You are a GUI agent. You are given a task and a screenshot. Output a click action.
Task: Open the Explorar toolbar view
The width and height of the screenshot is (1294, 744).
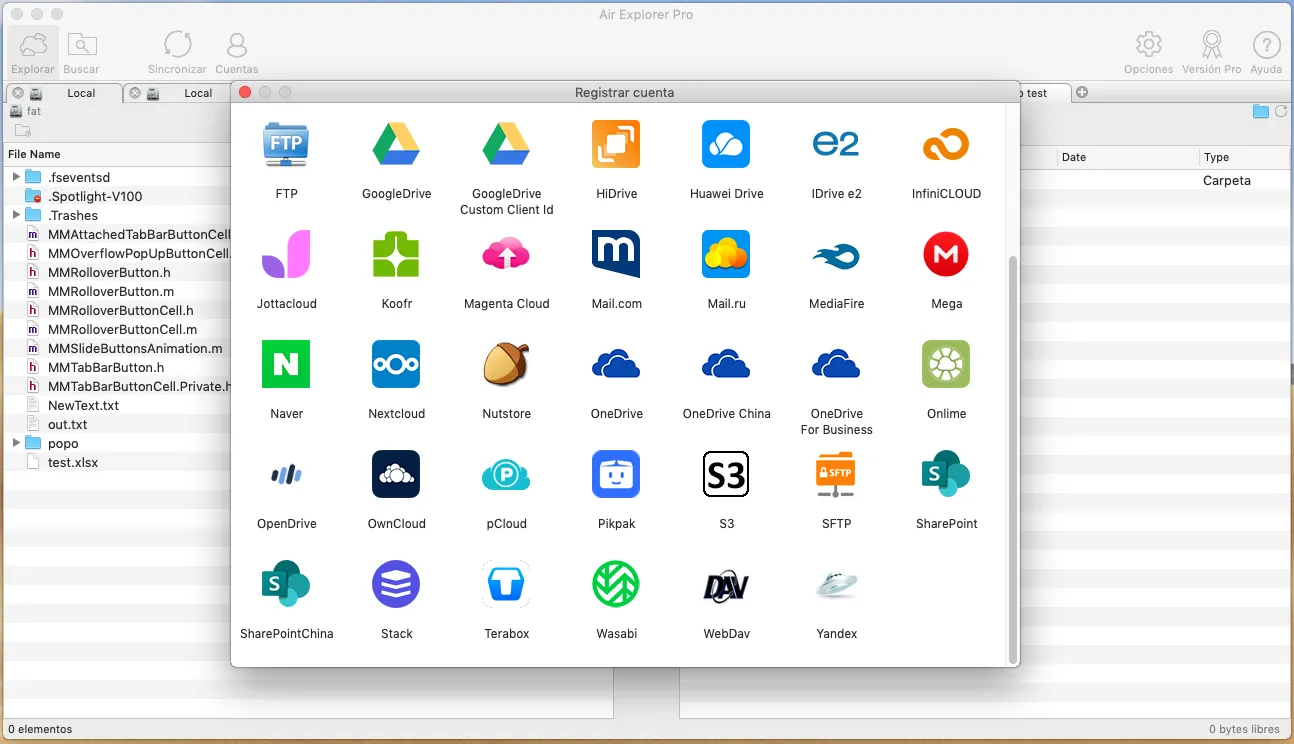[x=33, y=52]
